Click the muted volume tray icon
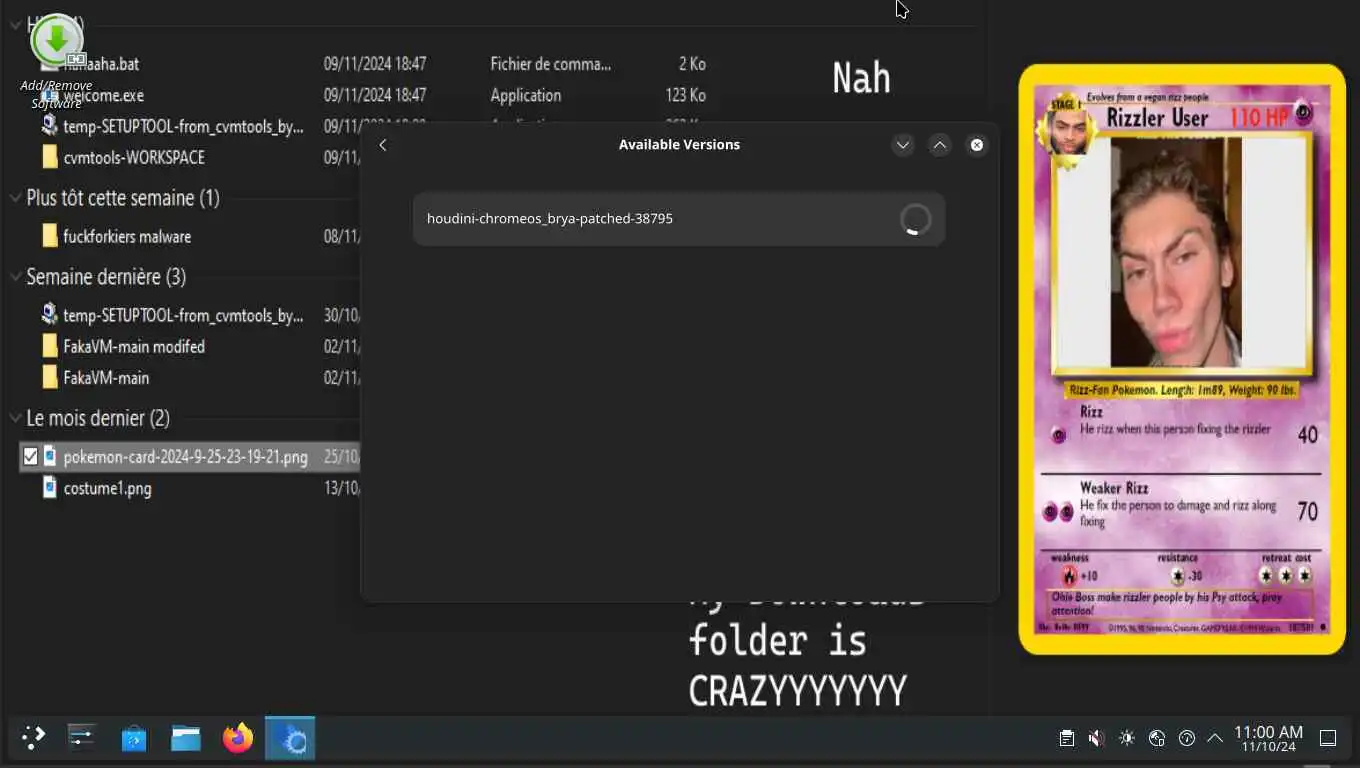This screenshot has width=1360, height=768. pyautogui.click(x=1096, y=738)
